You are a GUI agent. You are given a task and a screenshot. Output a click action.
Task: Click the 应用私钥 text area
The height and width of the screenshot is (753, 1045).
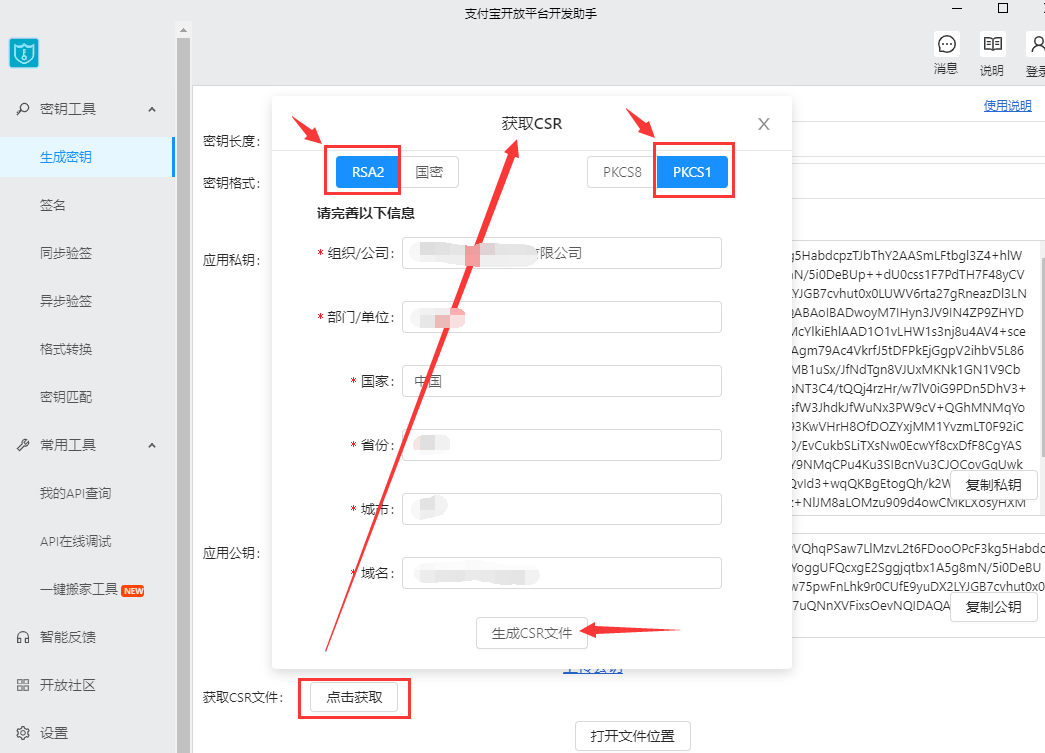(x=917, y=378)
